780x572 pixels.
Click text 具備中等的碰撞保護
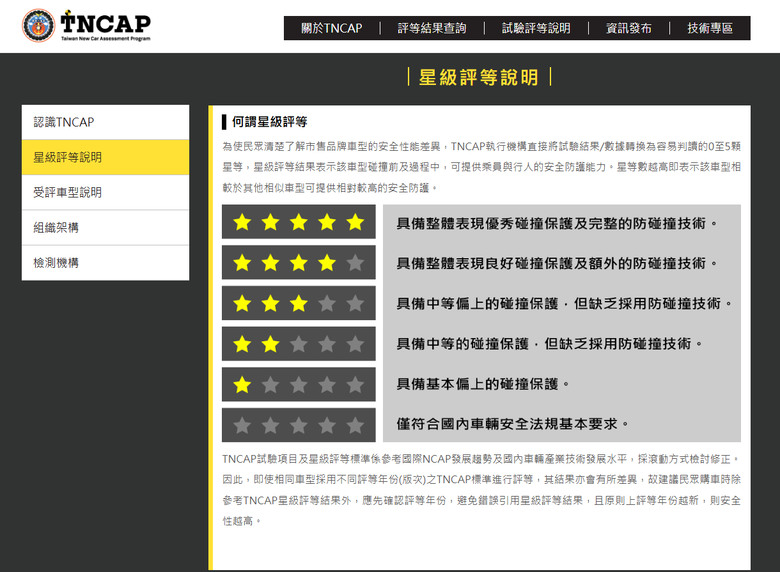point(462,344)
